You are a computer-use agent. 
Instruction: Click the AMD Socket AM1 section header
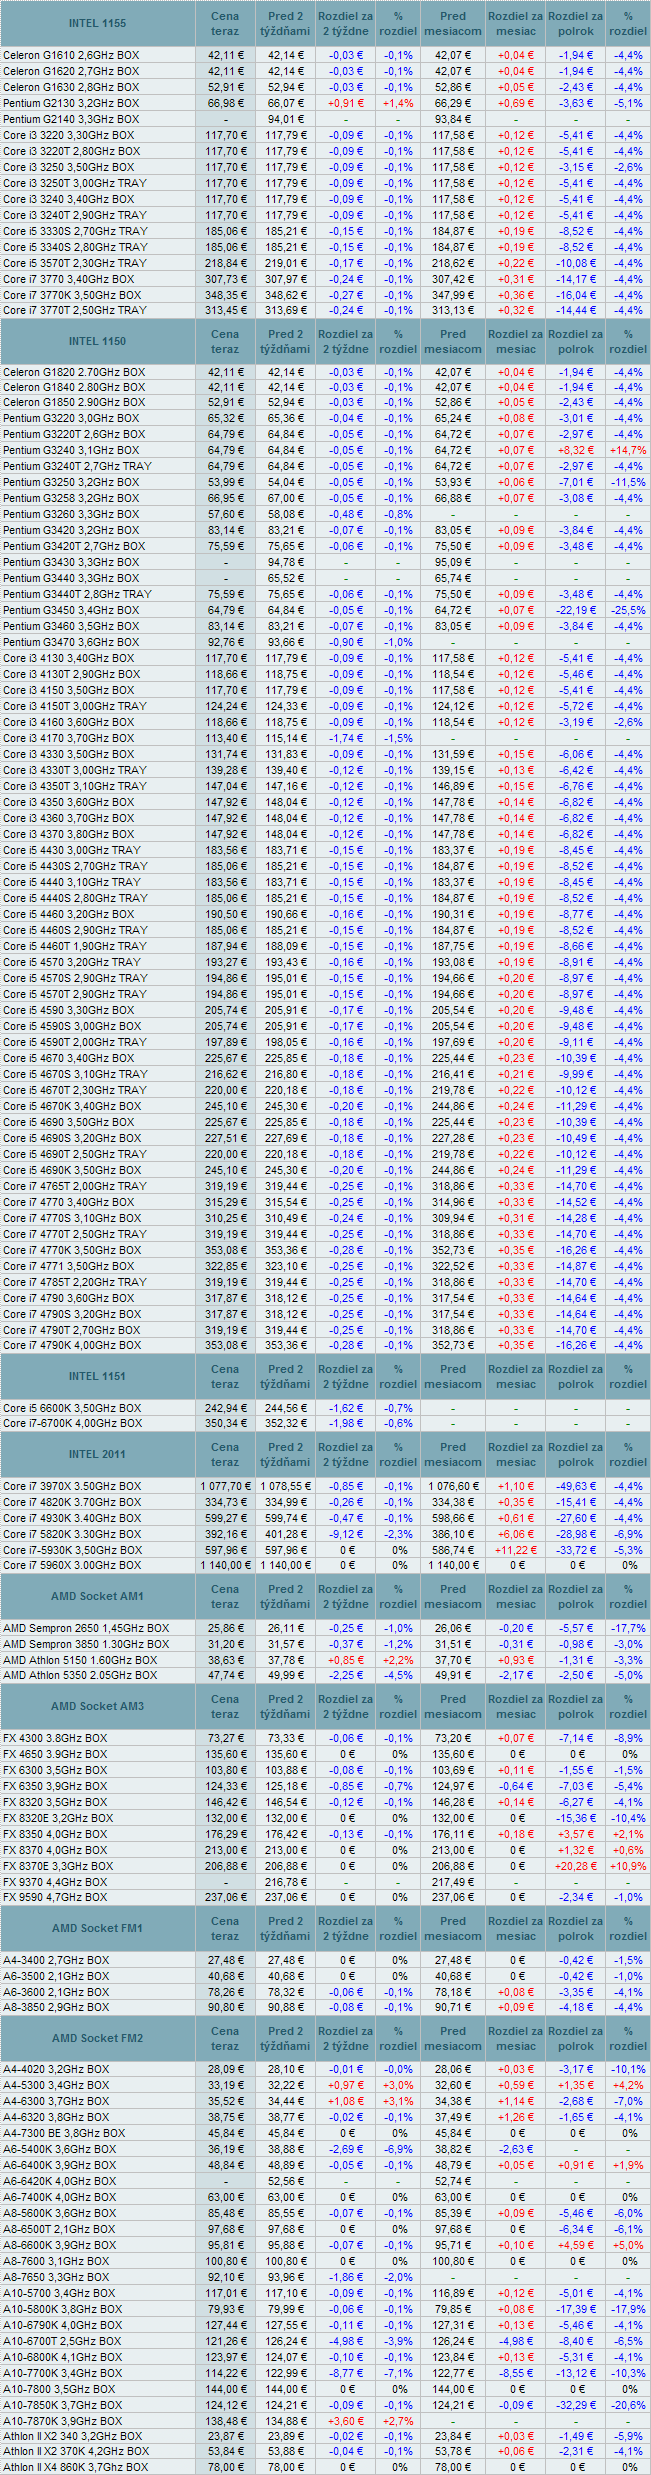tap(97, 1596)
